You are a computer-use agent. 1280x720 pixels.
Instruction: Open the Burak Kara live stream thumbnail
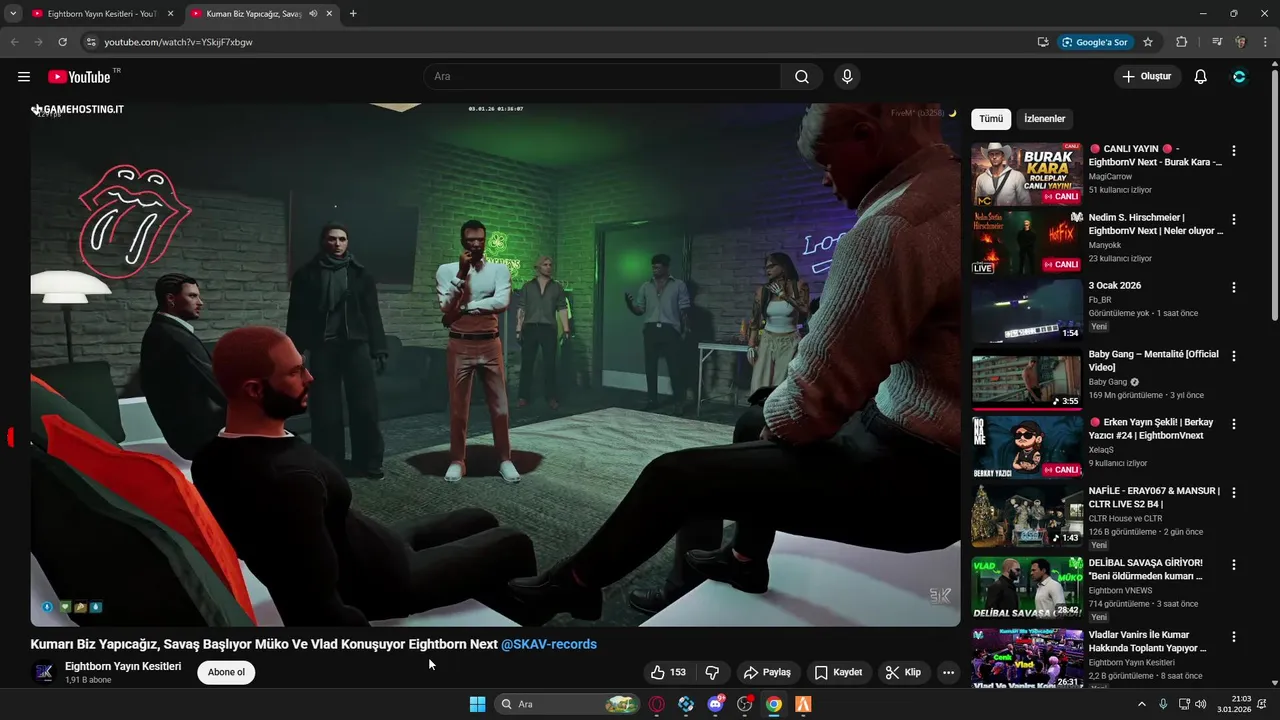(1027, 174)
